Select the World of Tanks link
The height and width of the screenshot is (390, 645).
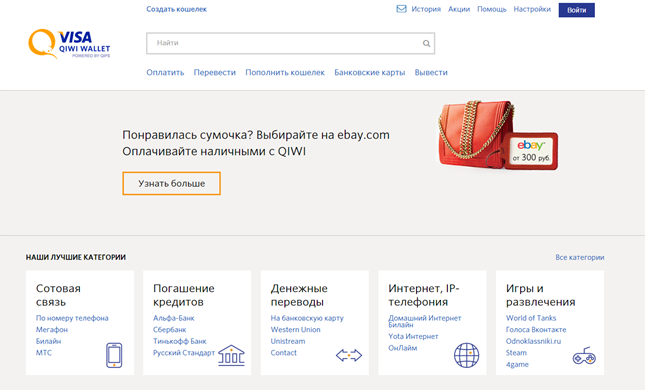(x=531, y=318)
